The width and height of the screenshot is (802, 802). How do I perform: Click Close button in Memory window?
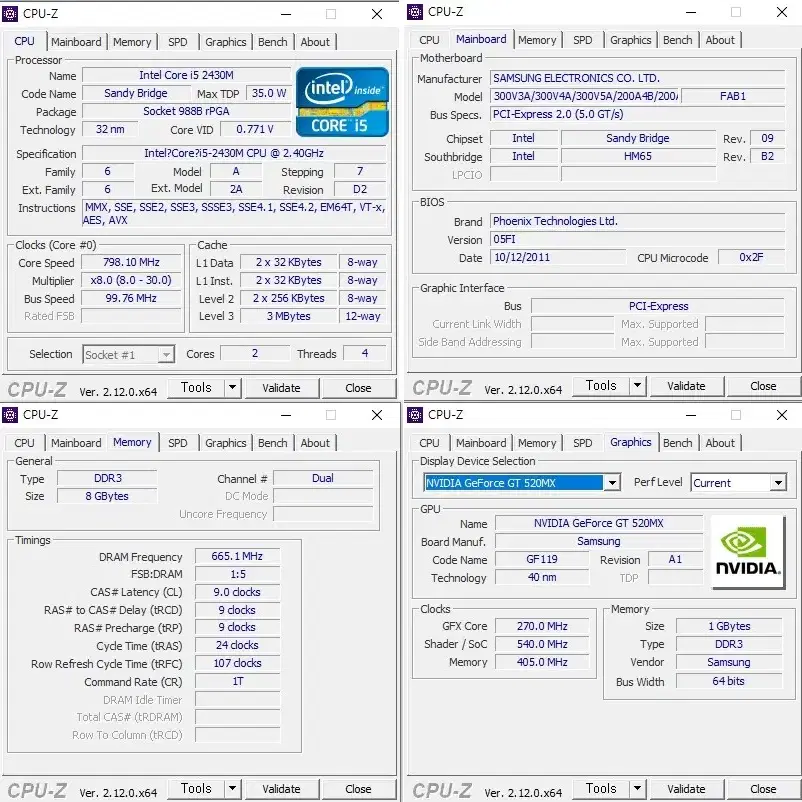pyautogui.click(x=358, y=789)
